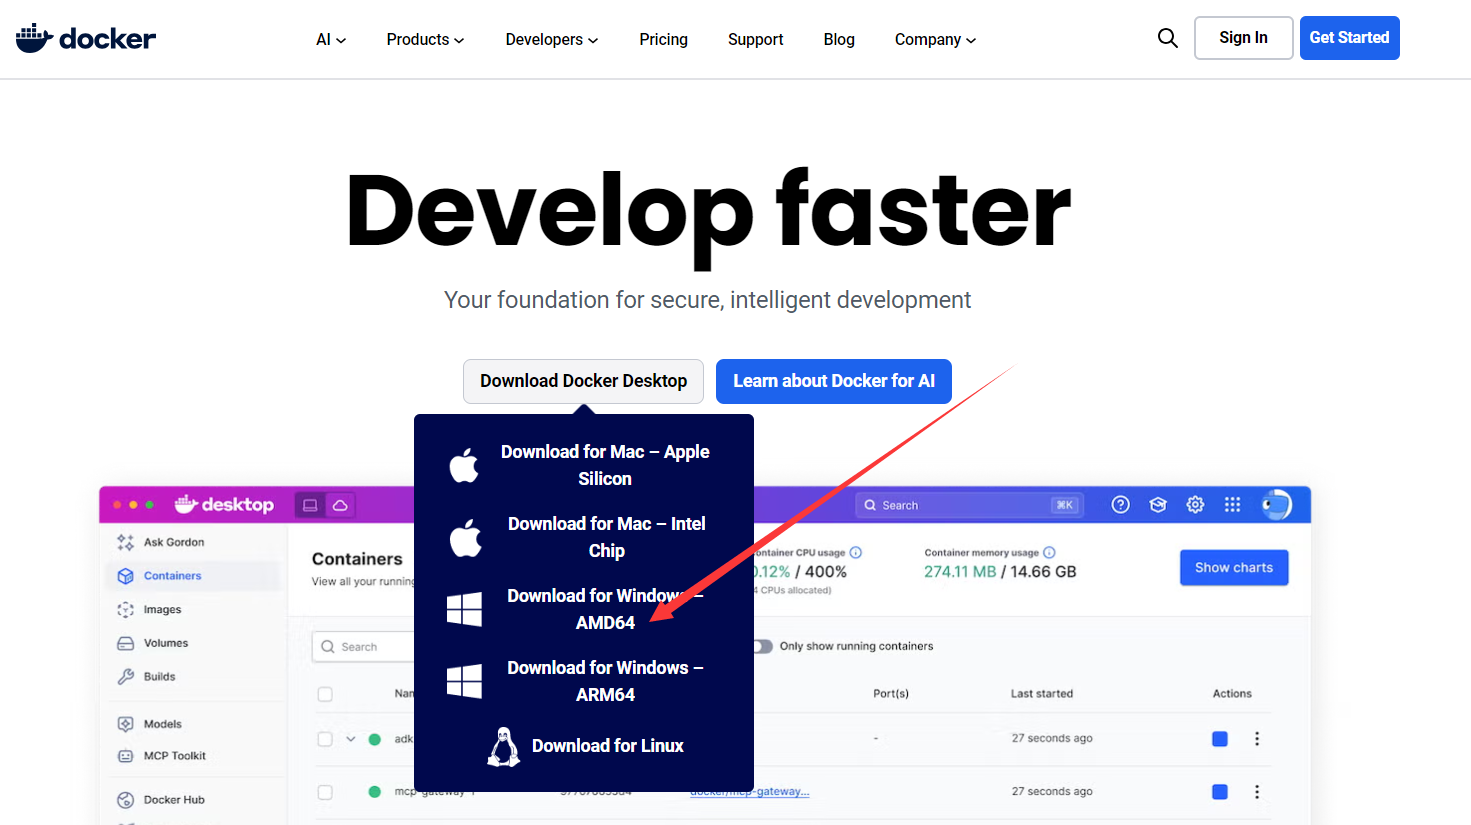Click the Sign In button
Image resolution: width=1471 pixels, height=825 pixels.
(1243, 38)
